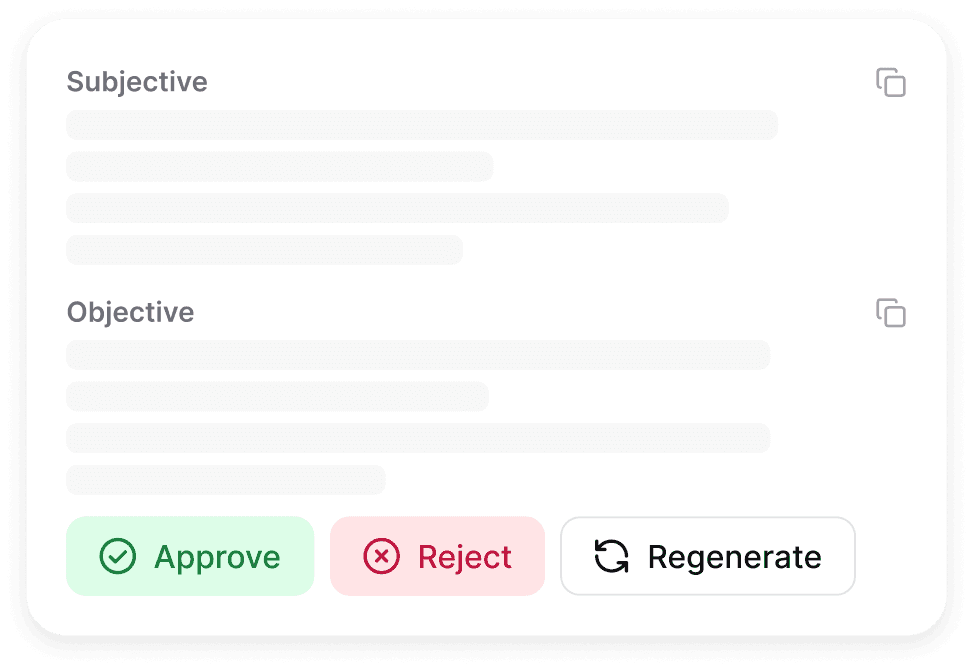Click the Objective section heading
The image size is (974, 670).
[130, 312]
